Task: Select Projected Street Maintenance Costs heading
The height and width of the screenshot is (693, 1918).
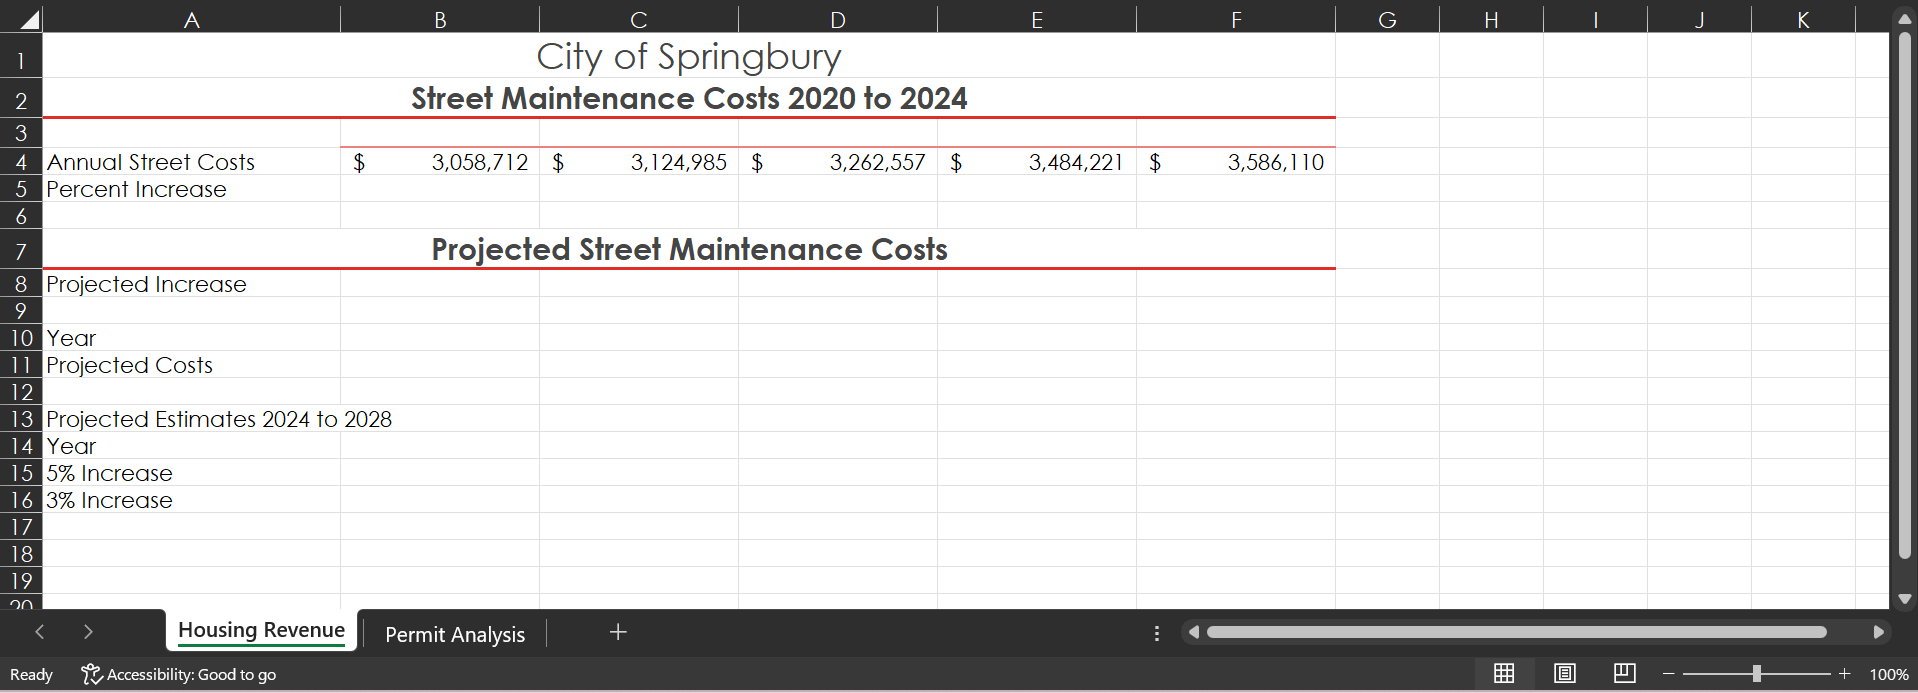Action: 689,249
